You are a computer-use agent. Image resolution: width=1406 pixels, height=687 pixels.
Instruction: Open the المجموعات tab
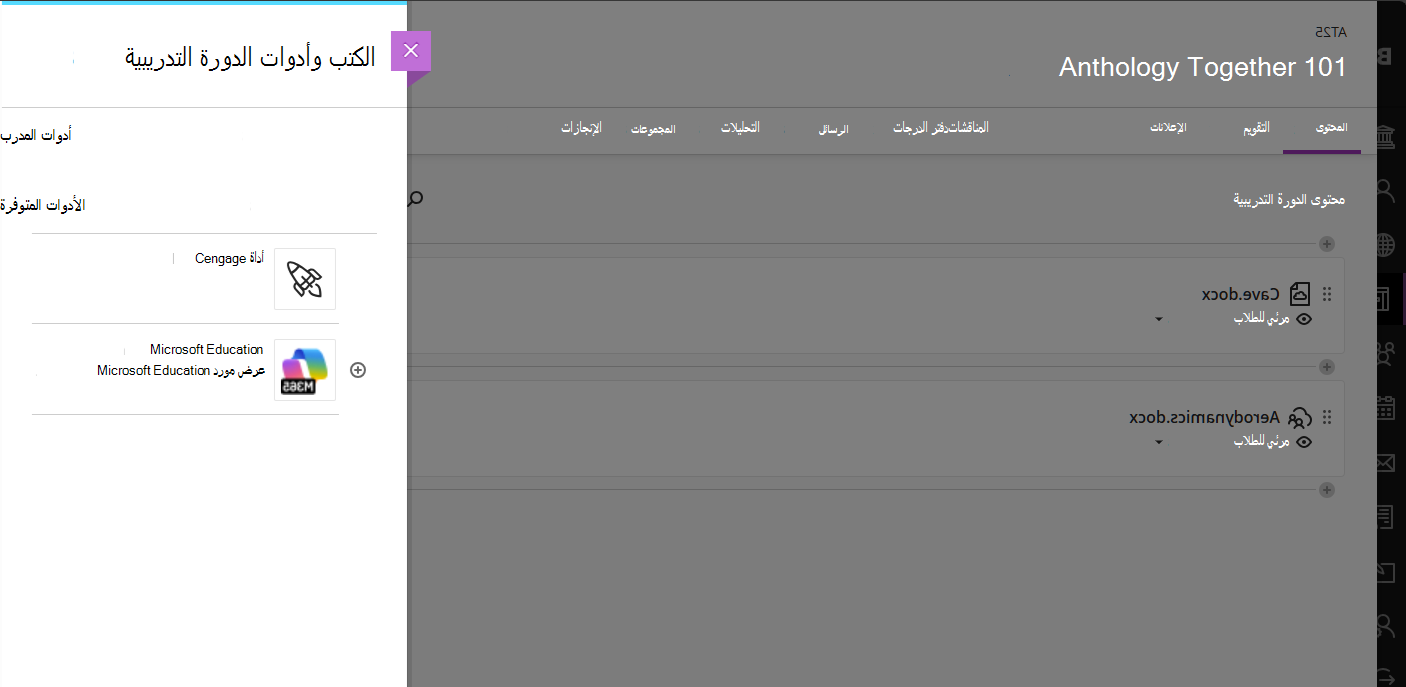tap(653, 130)
